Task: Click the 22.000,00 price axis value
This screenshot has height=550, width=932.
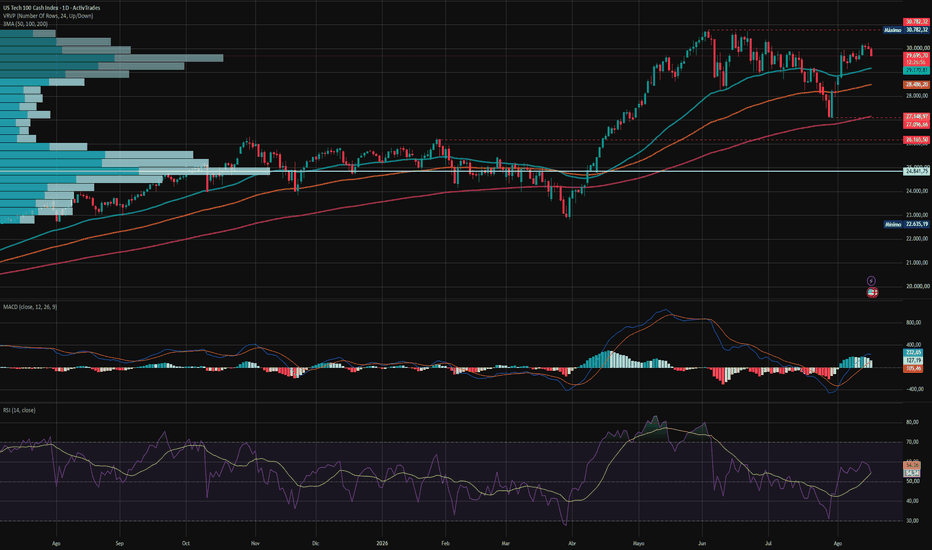Action: [x=917, y=238]
